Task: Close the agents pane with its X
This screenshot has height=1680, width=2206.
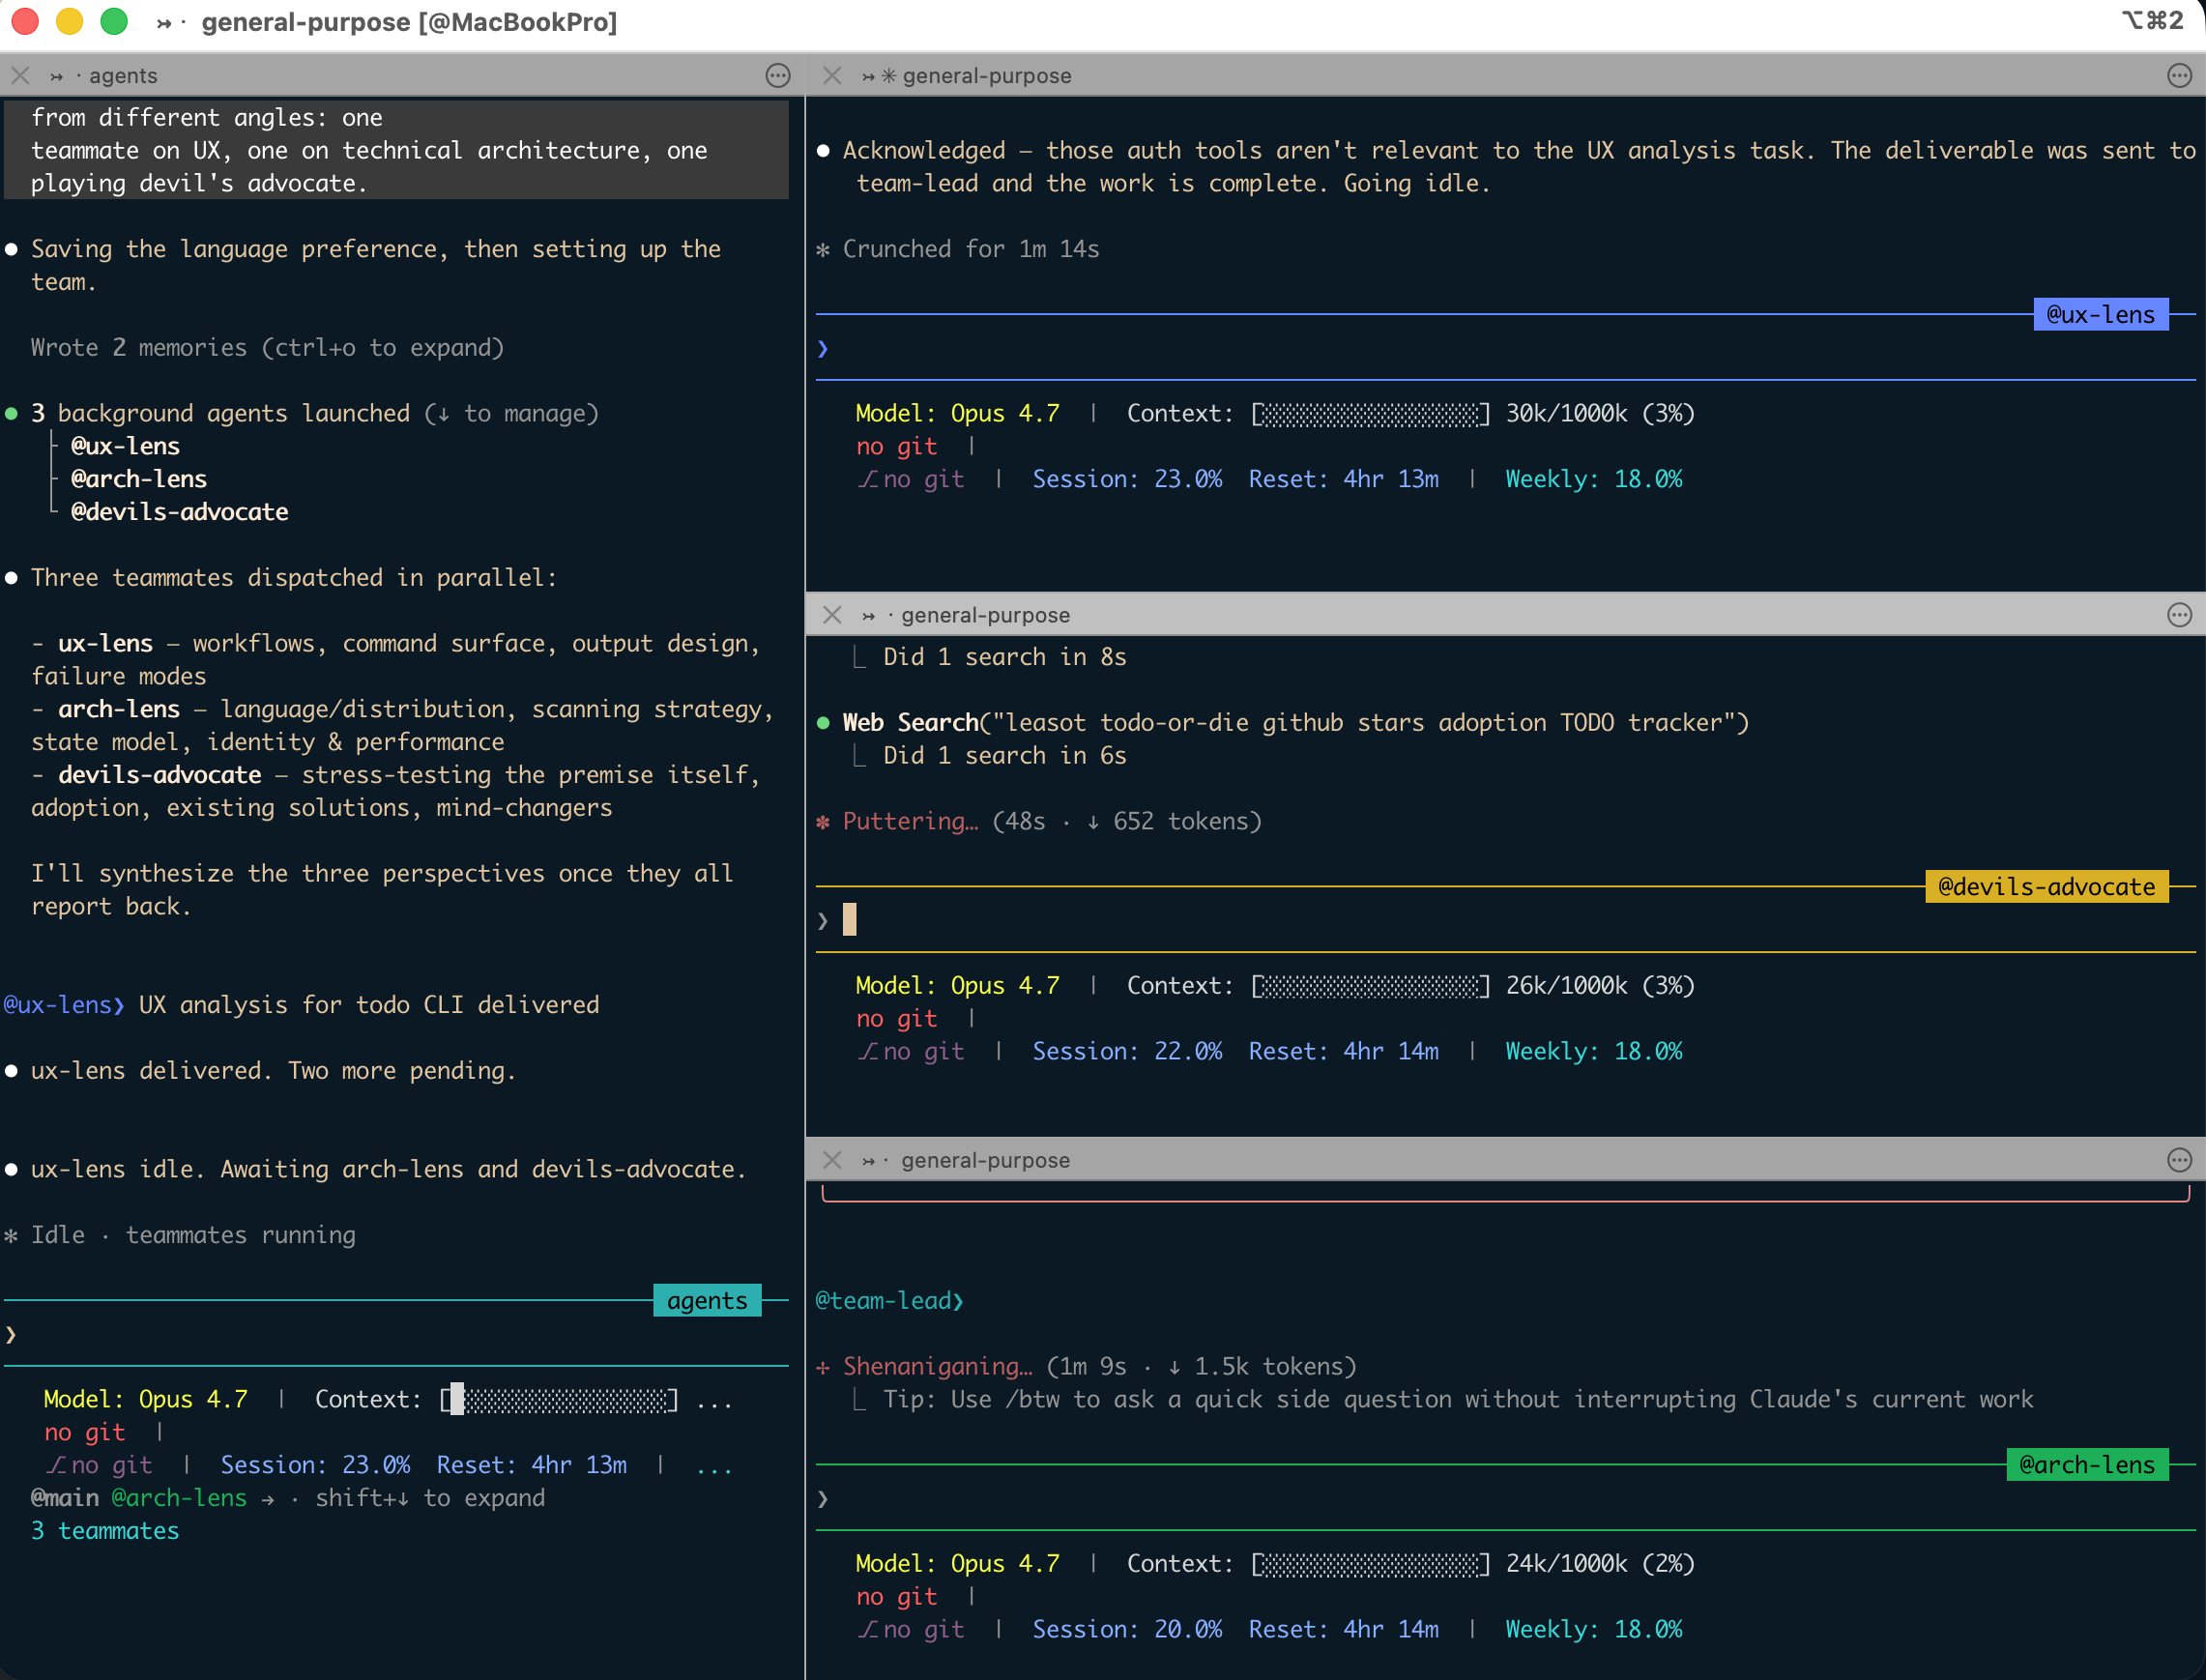Action: (x=21, y=76)
